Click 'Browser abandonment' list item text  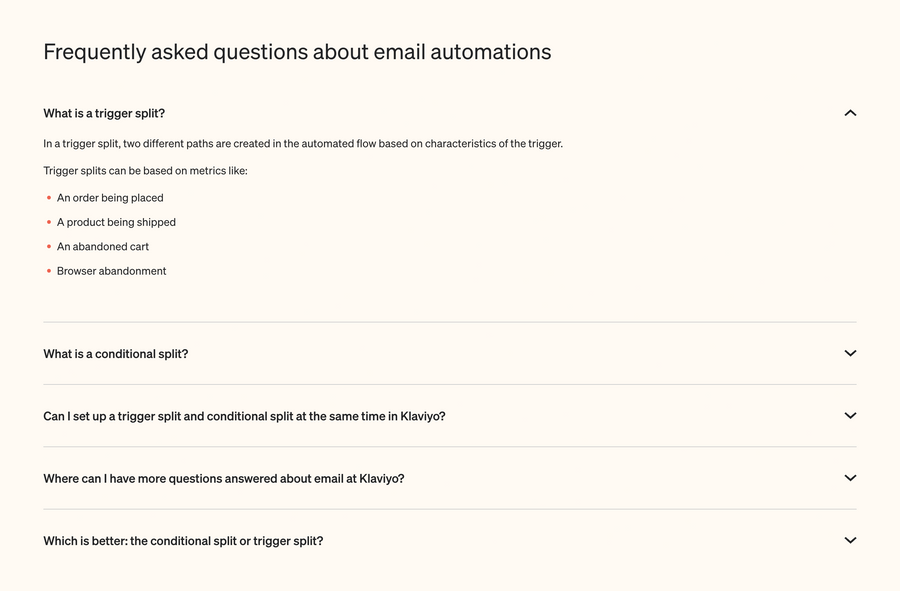tap(112, 271)
